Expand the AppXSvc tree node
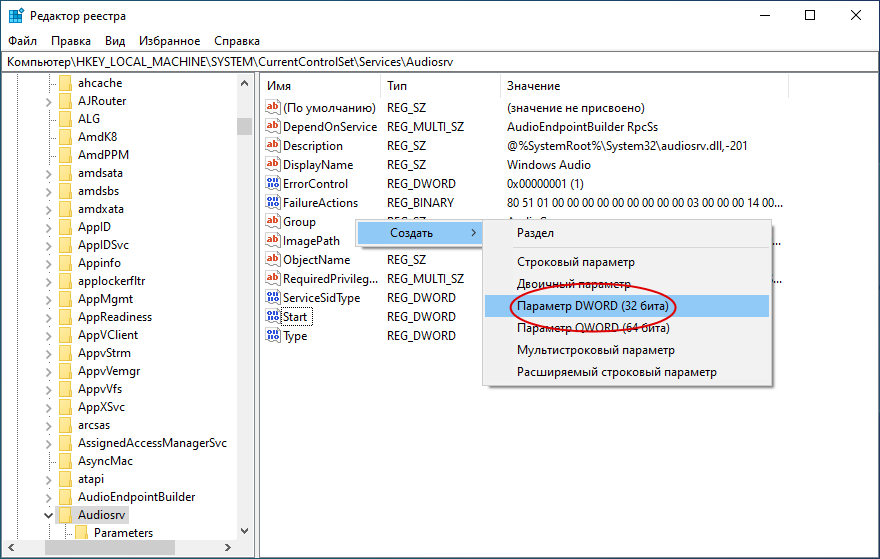Screen dimensions: 880x559 [x=48, y=407]
